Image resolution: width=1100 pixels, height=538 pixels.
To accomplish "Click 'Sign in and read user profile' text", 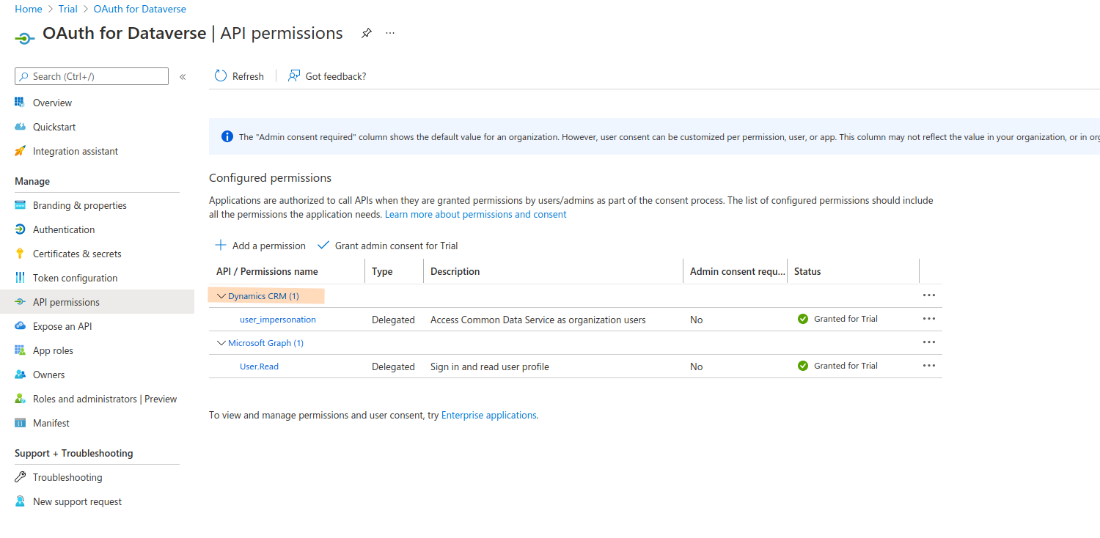I will tap(490, 367).
